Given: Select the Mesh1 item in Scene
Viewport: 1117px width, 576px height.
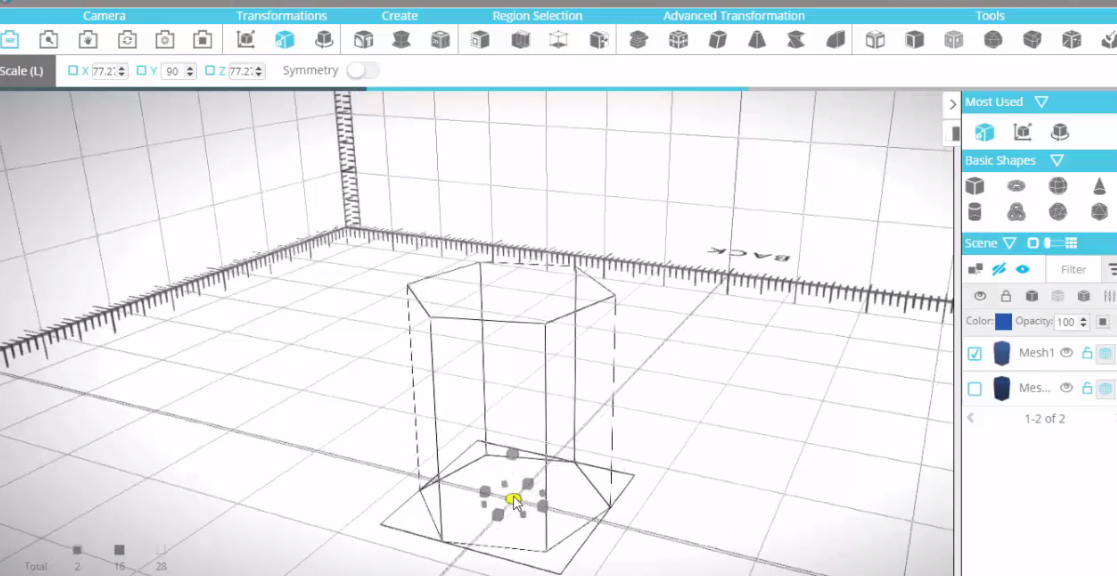Looking at the screenshot, I should [1037, 352].
